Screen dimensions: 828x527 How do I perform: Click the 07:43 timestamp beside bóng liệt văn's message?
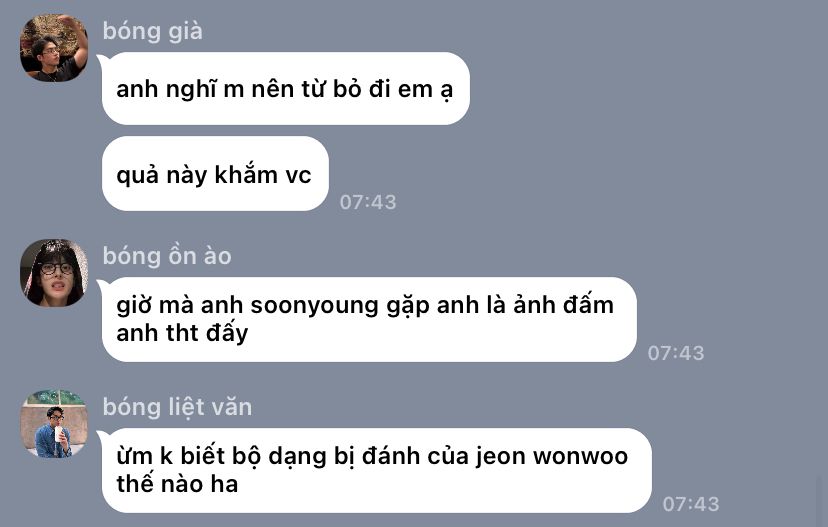click(691, 504)
